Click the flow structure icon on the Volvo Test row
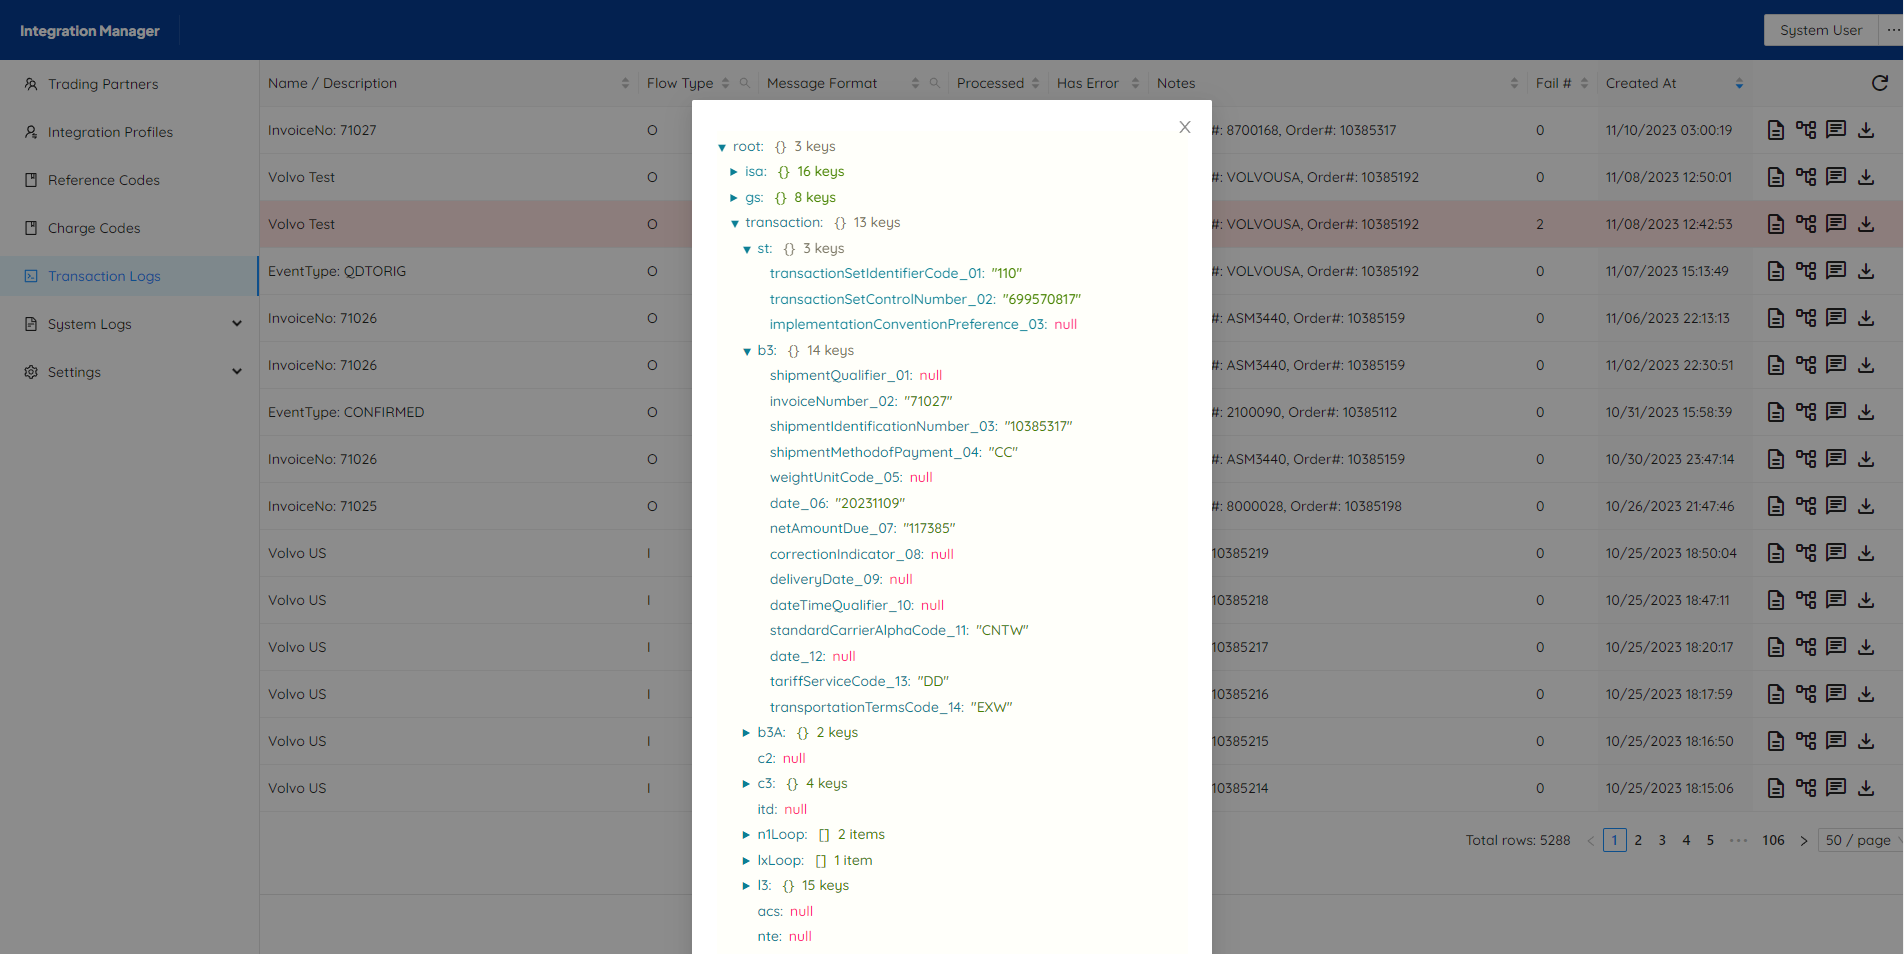Viewport: 1904px width, 954px height. (1806, 177)
